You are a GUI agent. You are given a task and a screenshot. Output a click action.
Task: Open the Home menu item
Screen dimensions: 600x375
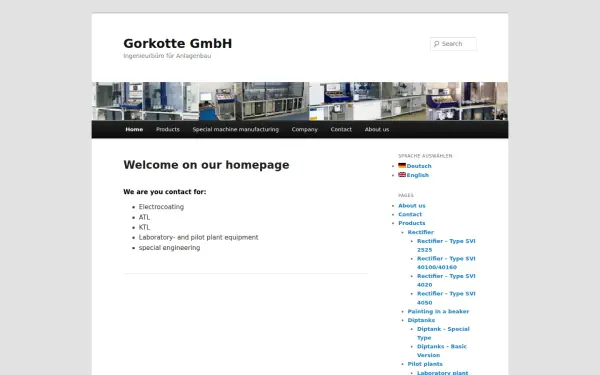[134, 129]
